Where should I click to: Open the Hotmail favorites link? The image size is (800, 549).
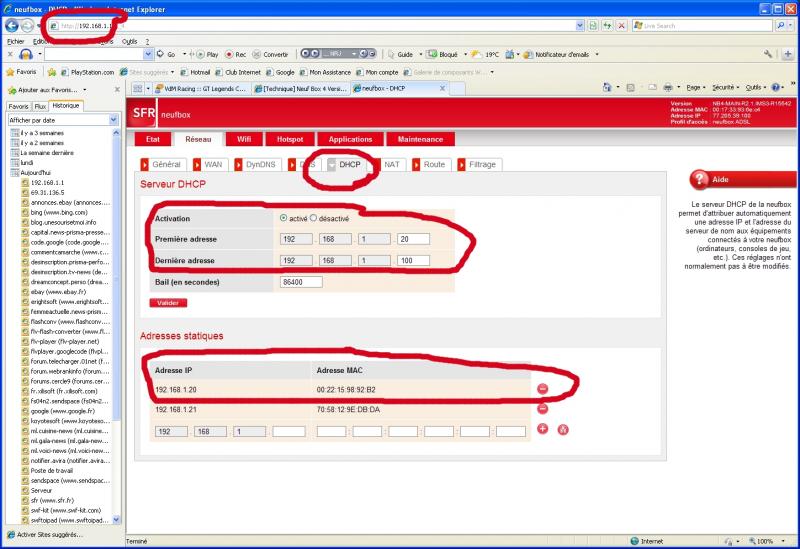tap(195, 72)
